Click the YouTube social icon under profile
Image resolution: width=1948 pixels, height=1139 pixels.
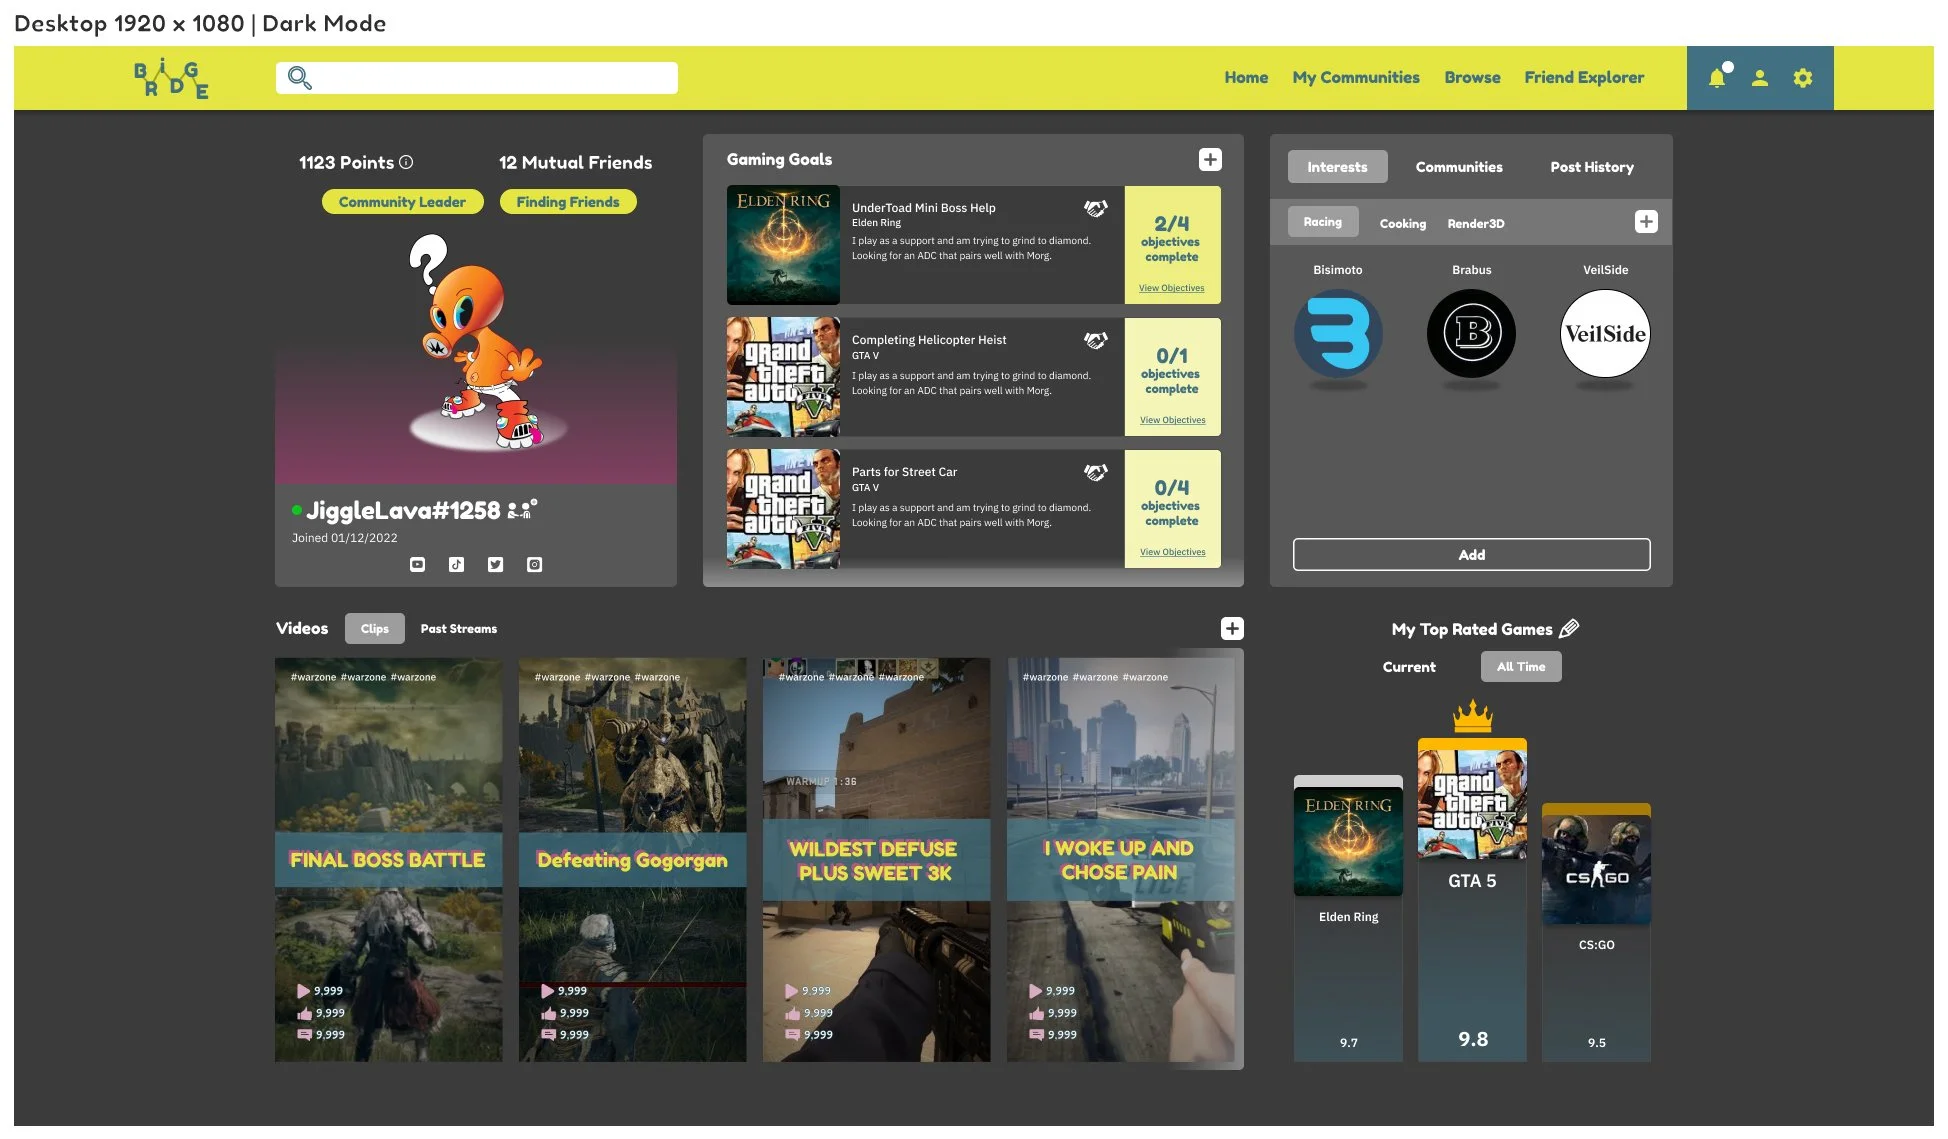pos(417,565)
